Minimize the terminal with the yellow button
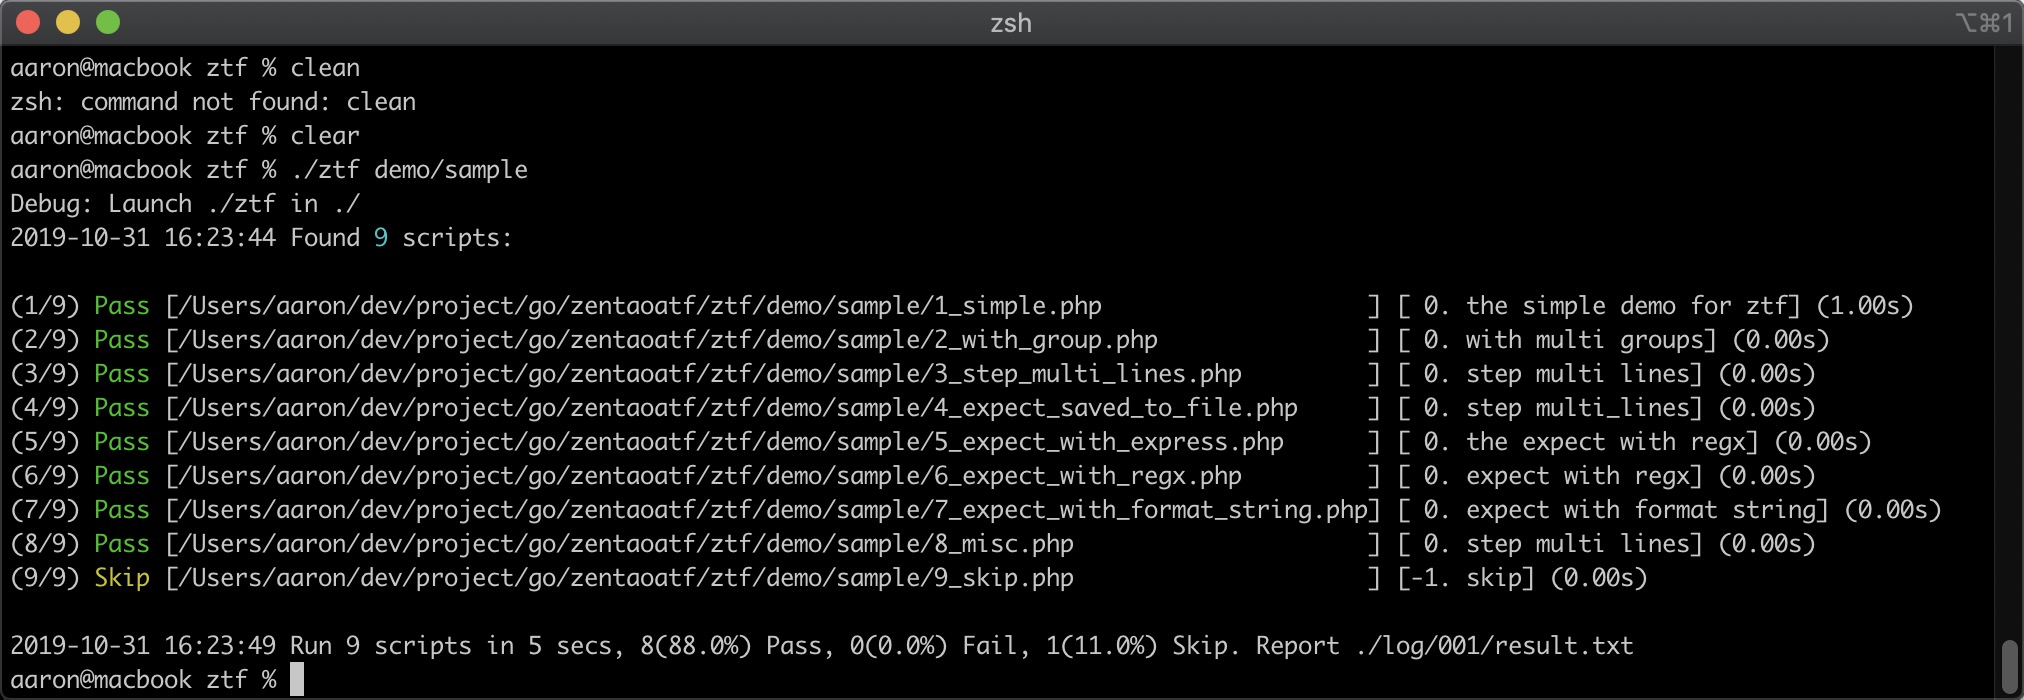Viewport: 2024px width, 700px height. pos(68,22)
